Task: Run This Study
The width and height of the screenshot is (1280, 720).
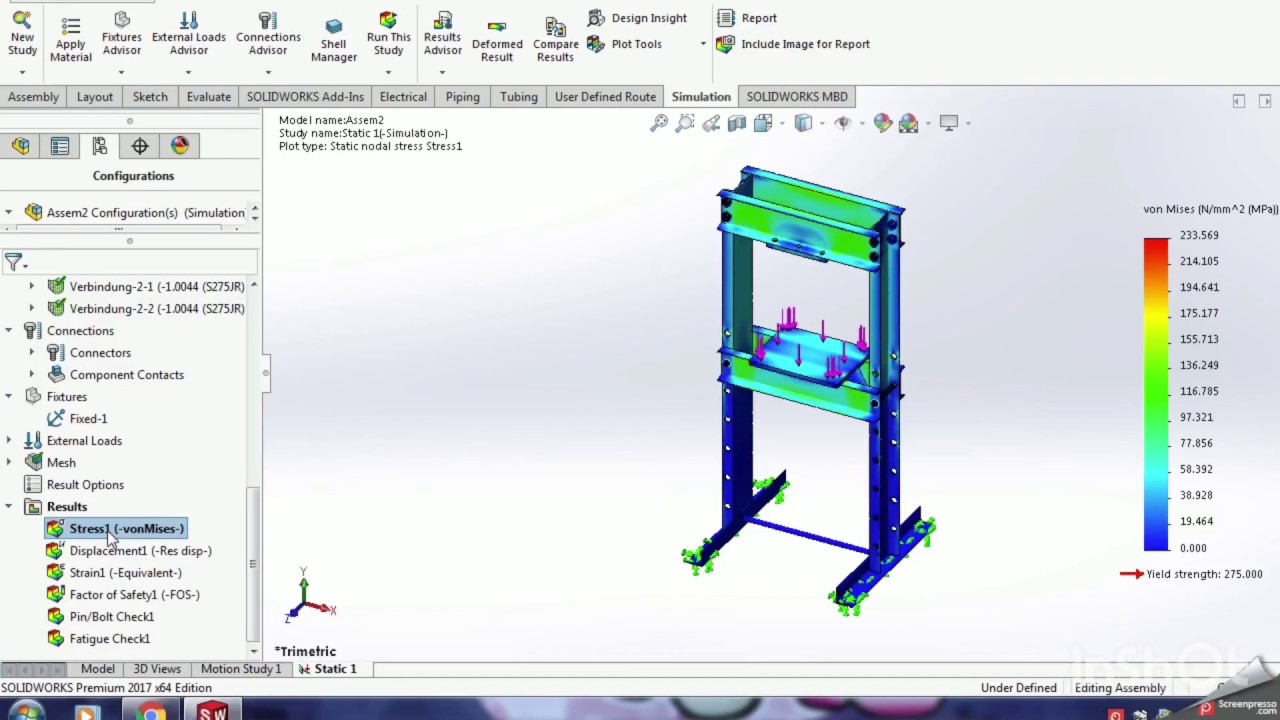Action: tap(388, 35)
